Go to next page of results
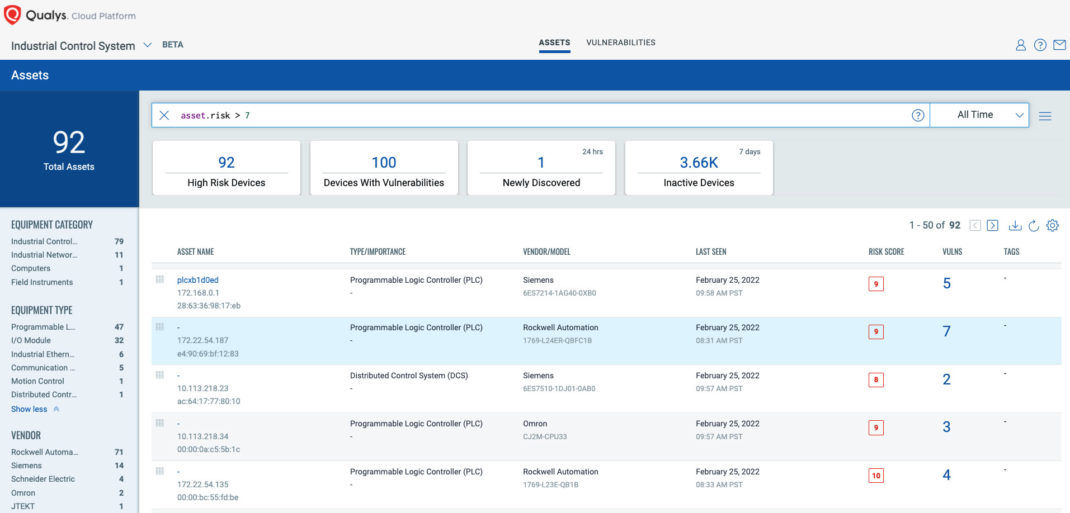 coord(993,225)
